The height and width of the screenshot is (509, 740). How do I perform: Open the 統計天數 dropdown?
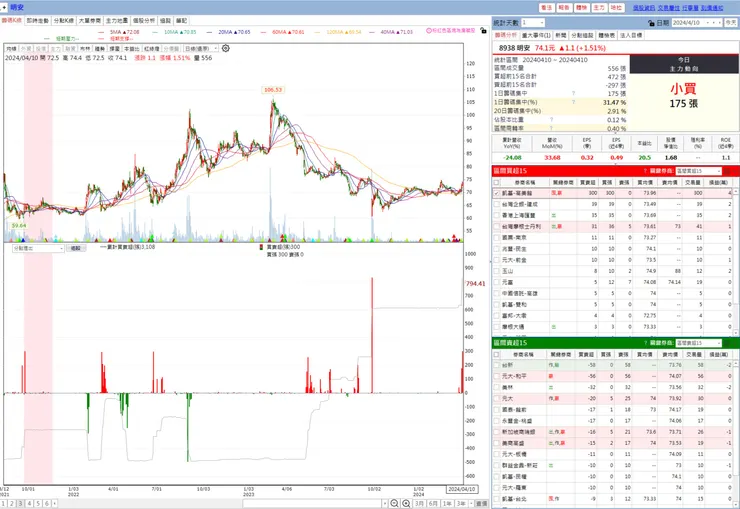(x=533, y=23)
